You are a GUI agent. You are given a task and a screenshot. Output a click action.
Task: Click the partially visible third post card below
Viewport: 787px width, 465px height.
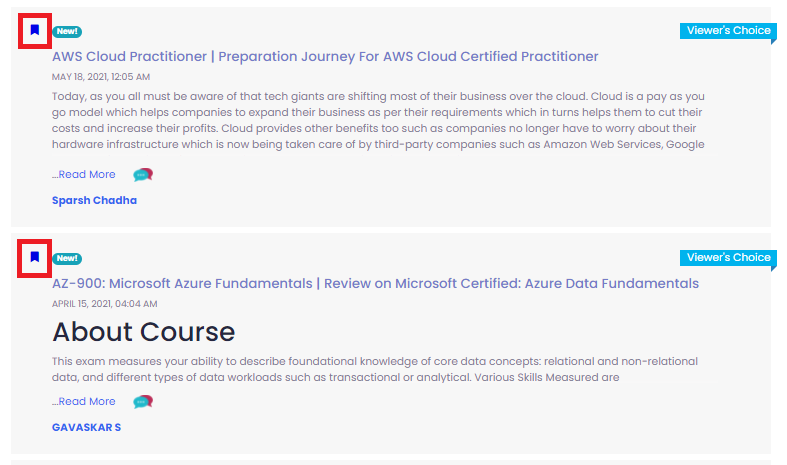point(391,462)
